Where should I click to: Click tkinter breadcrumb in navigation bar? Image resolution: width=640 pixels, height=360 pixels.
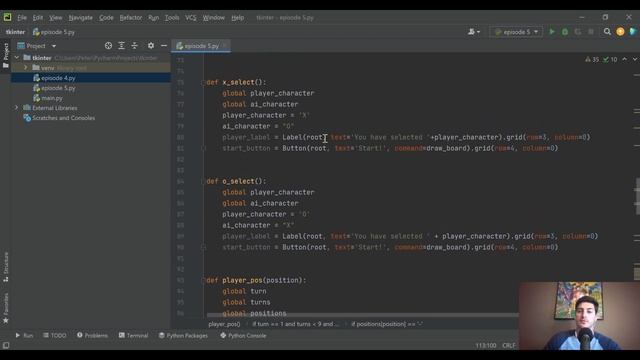click(15, 32)
